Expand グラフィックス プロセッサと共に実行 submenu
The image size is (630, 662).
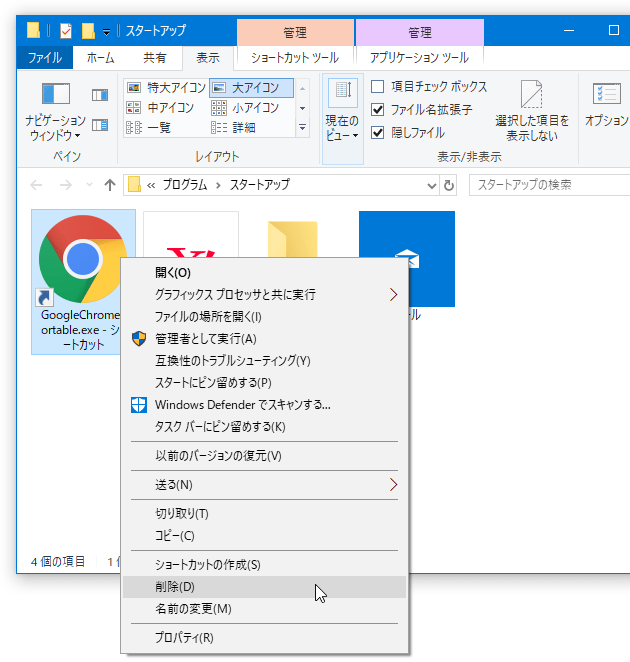pos(265,295)
